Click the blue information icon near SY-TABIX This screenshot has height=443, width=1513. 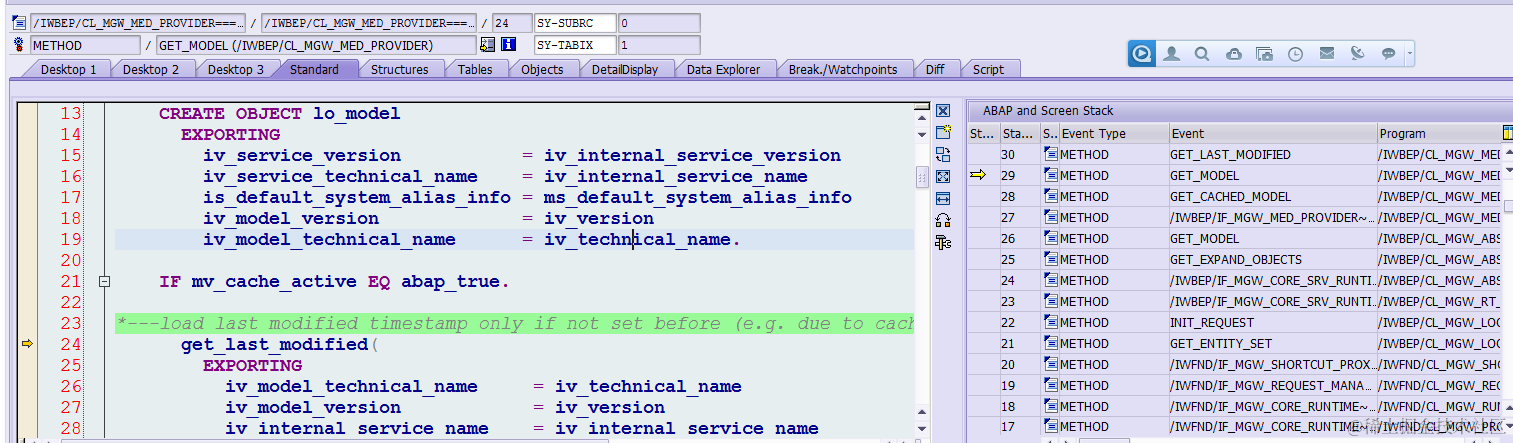tap(508, 45)
